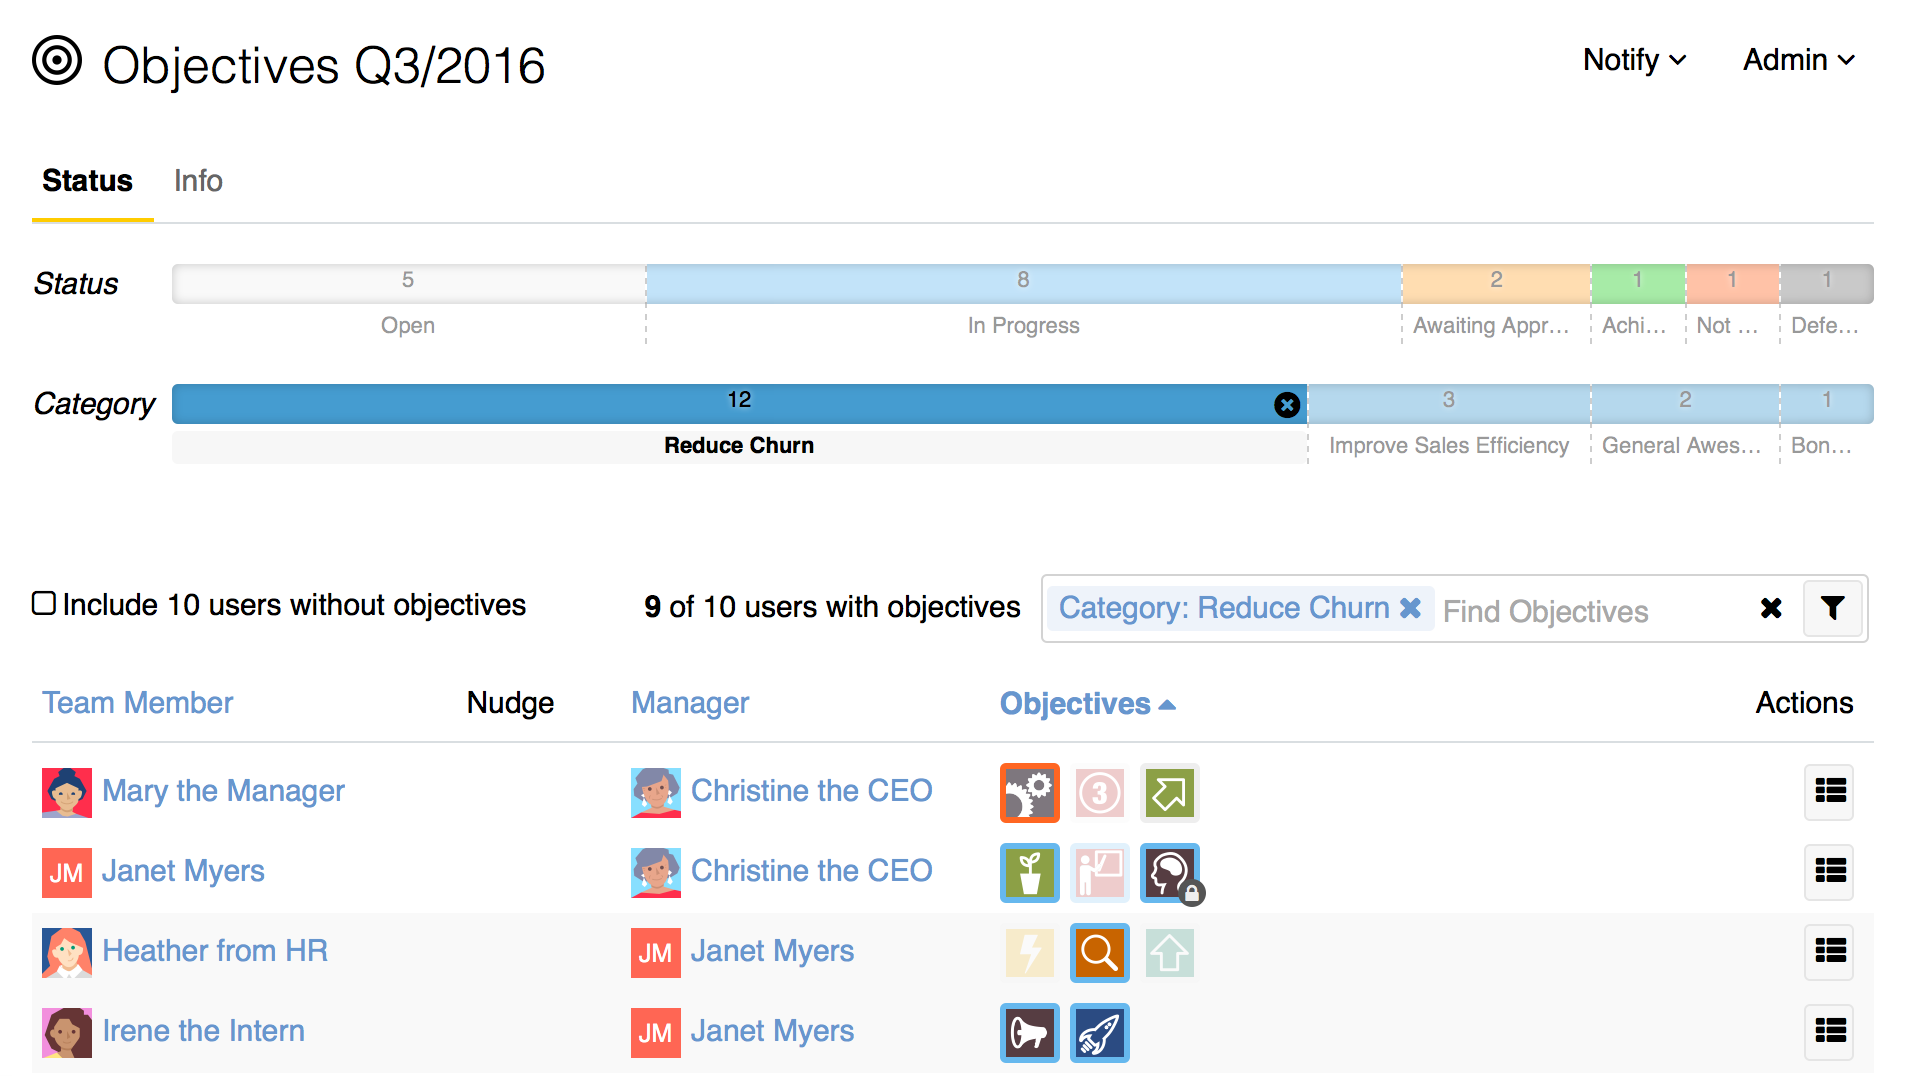Enable Include 10 users without objectives
The height and width of the screenshot is (1076, 1910).
pyautogui.click(x=44, y=604)
